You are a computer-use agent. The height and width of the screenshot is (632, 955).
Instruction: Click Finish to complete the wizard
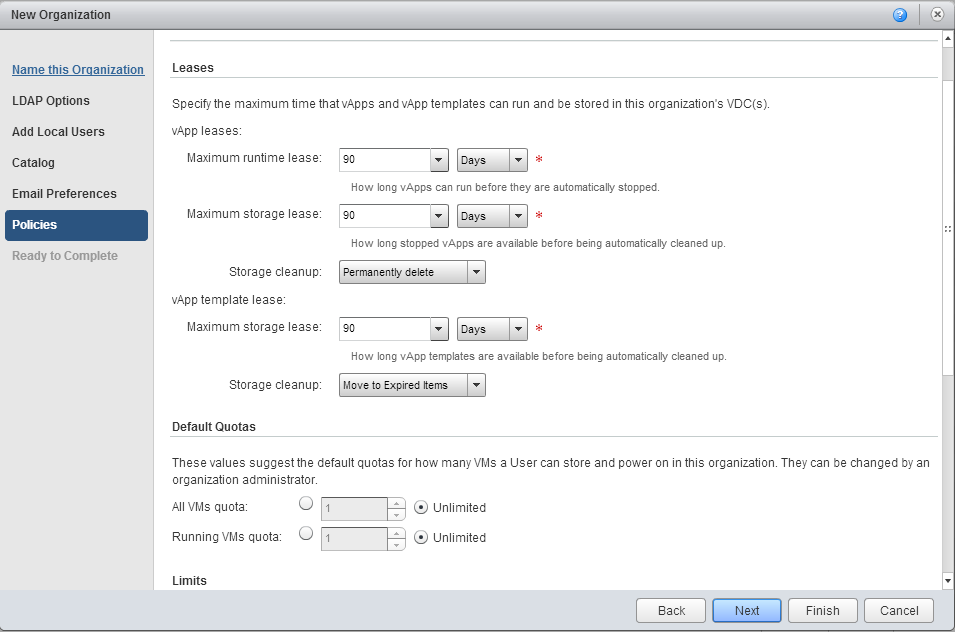tap(822, 611)
